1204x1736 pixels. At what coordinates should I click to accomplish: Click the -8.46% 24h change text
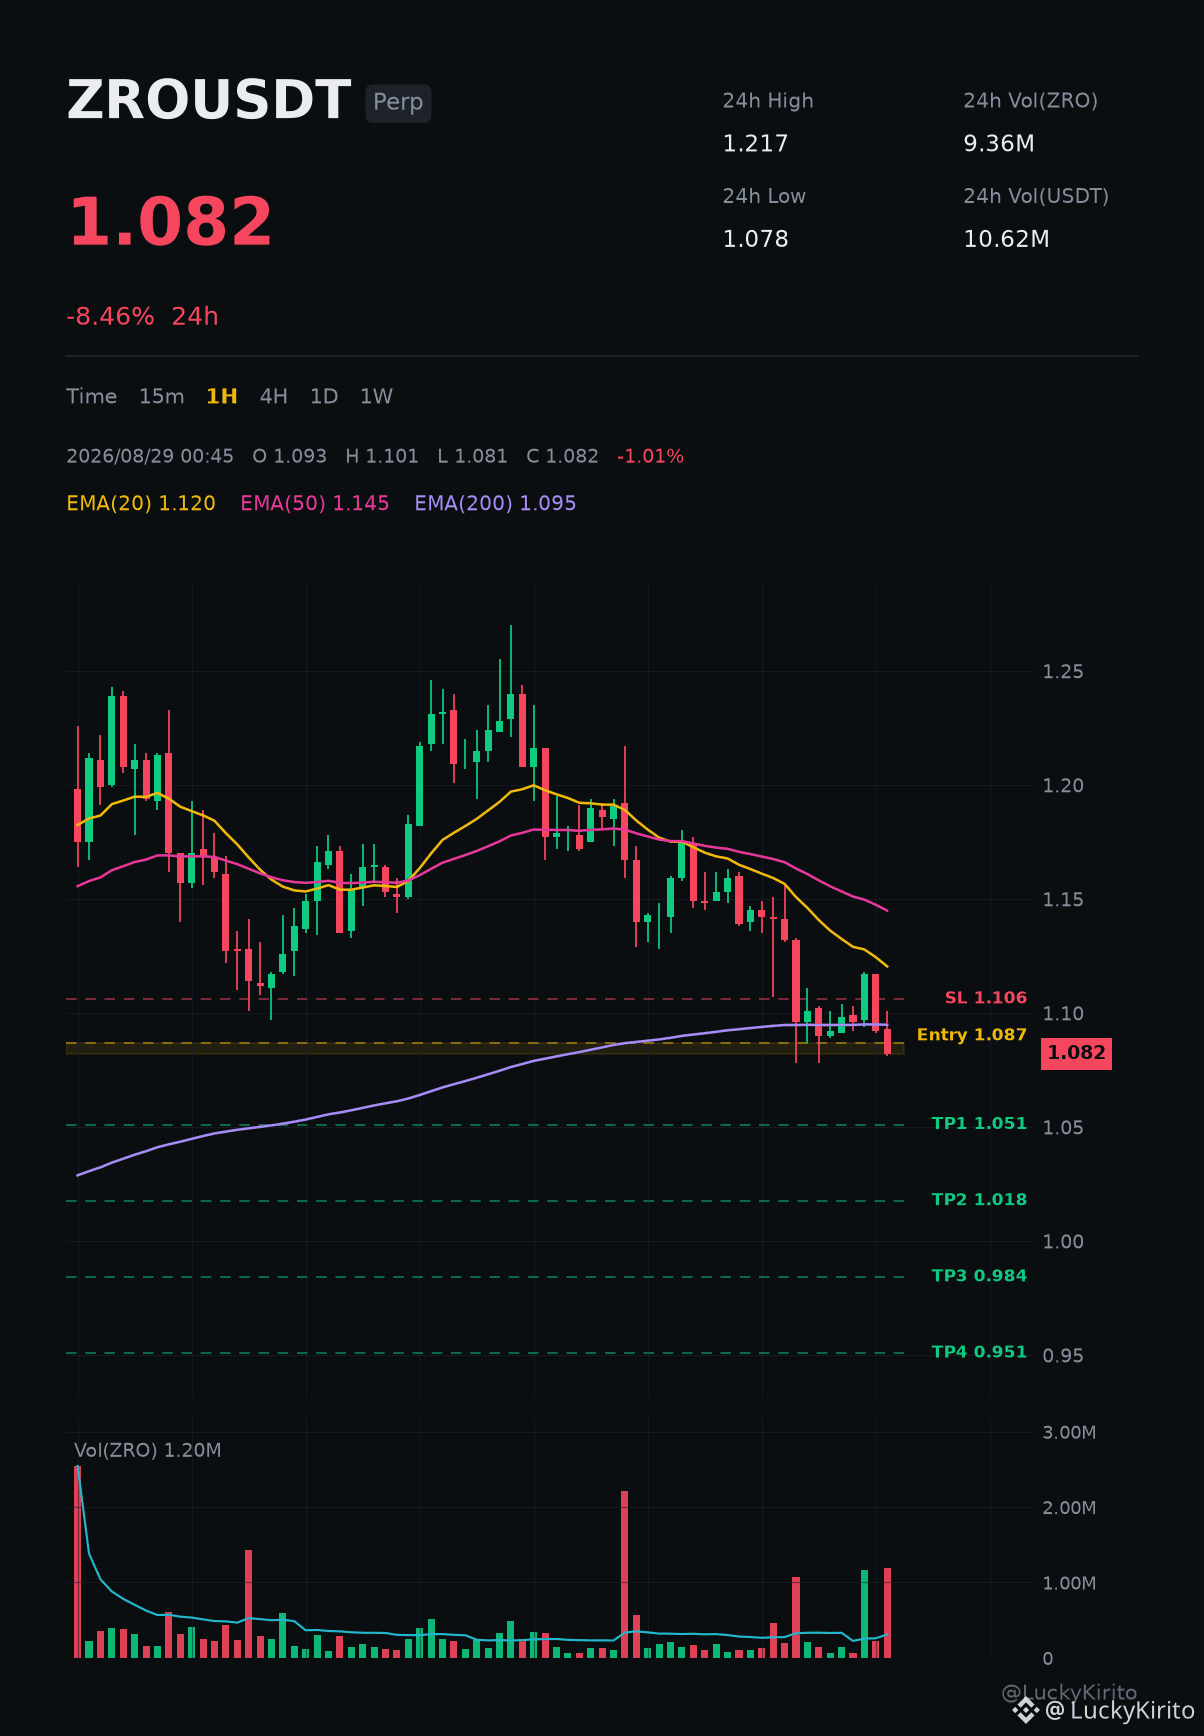142,317
